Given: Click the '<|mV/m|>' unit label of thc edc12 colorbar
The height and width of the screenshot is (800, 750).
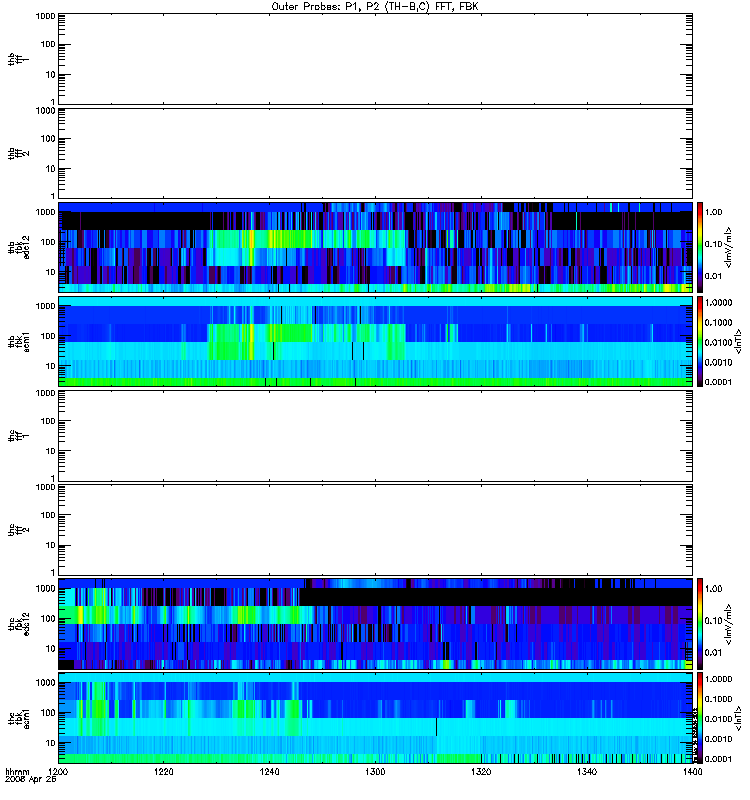Looking at the screenshot, I should tap(729, 624).
